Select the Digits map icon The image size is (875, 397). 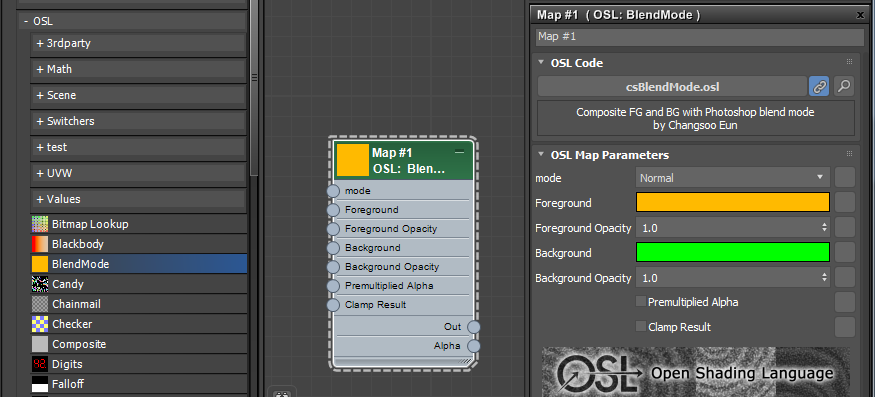(40, 364)
